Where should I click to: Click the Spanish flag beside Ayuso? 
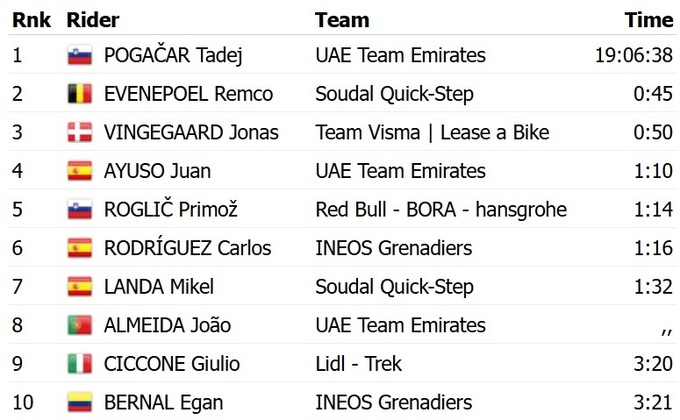(80, 171)
